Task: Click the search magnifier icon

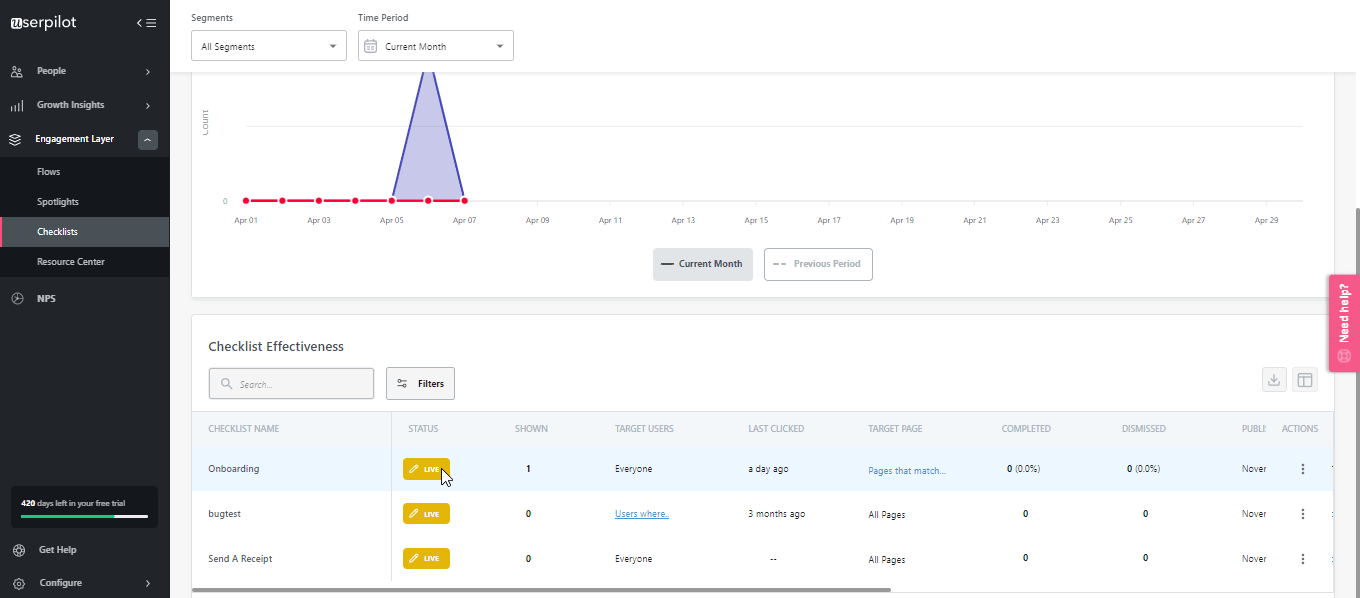Action: coord(227,384)
